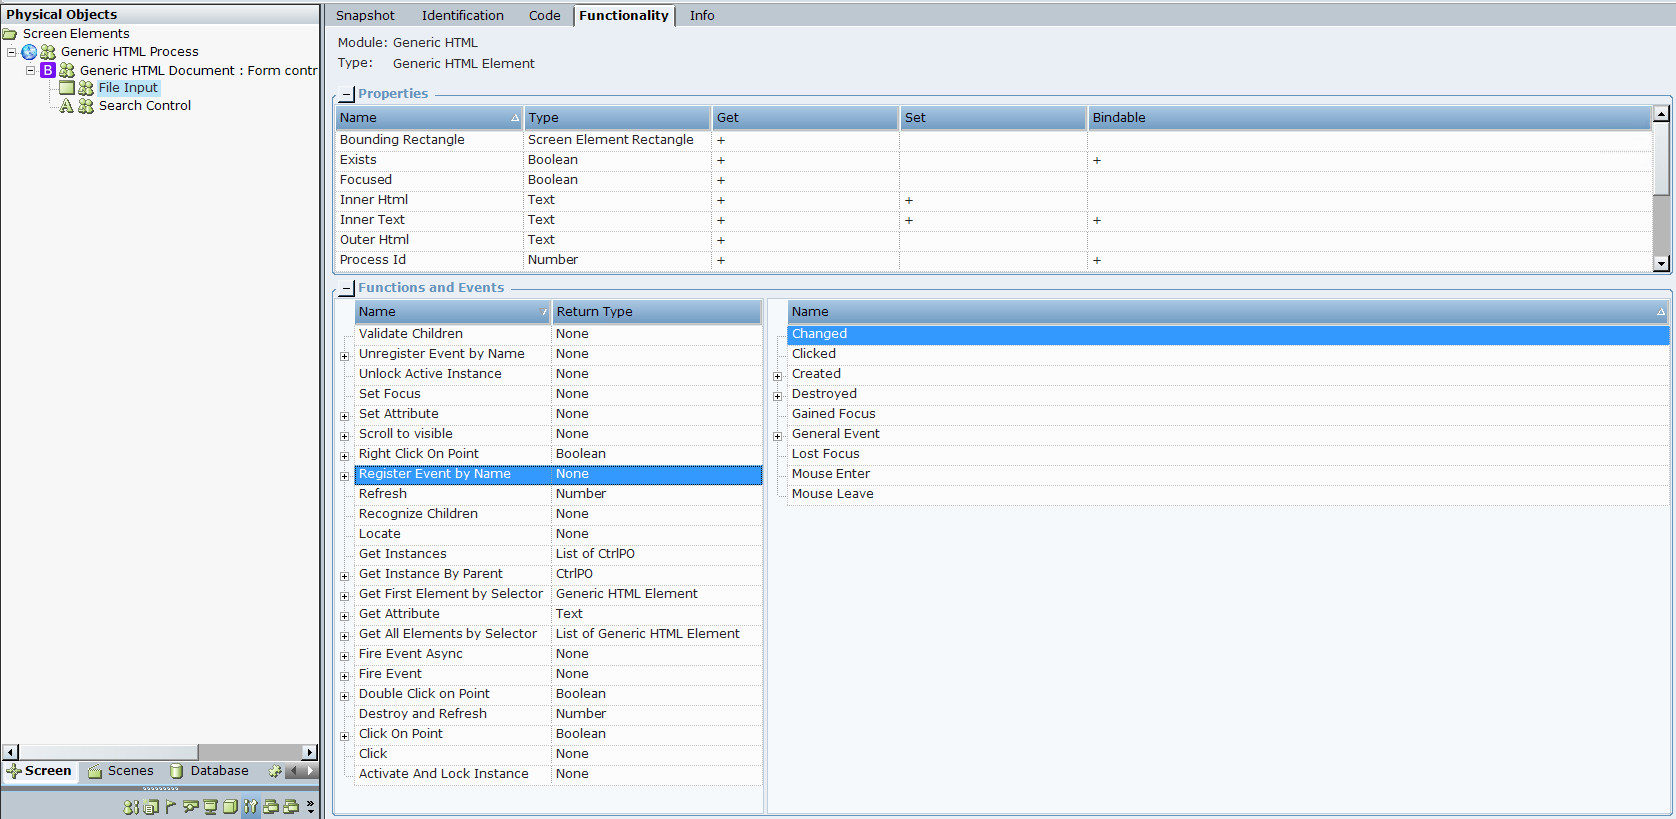Expand the General Event node
This screenshot has width=1676, height=819.
(777, 435)
